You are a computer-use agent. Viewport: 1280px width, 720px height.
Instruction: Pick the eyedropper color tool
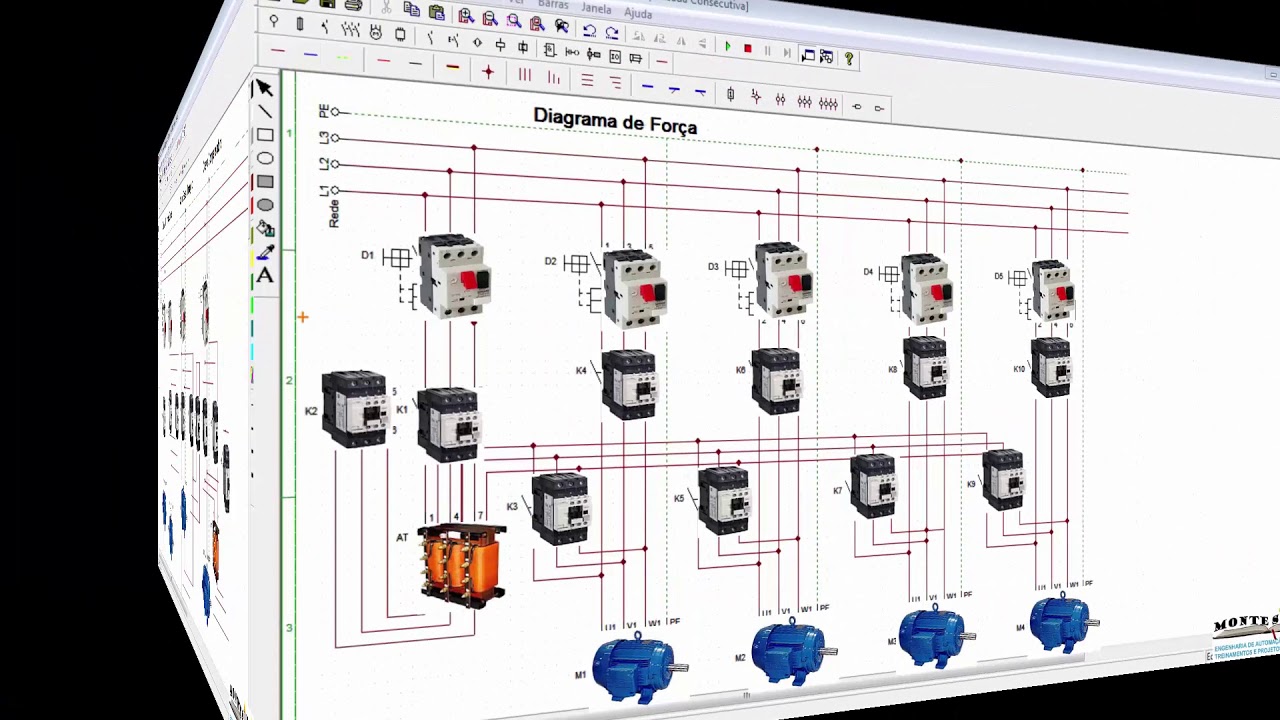pos(265,253)
